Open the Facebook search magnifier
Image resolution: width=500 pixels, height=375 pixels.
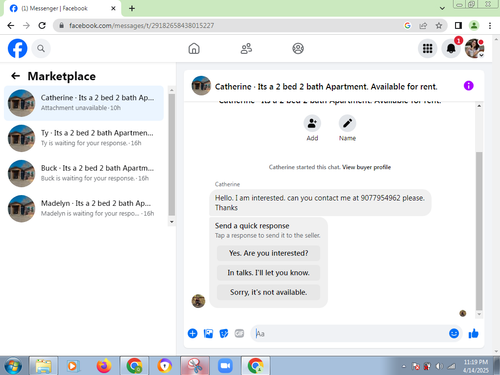pyautogui.click(x=41, y=49)
